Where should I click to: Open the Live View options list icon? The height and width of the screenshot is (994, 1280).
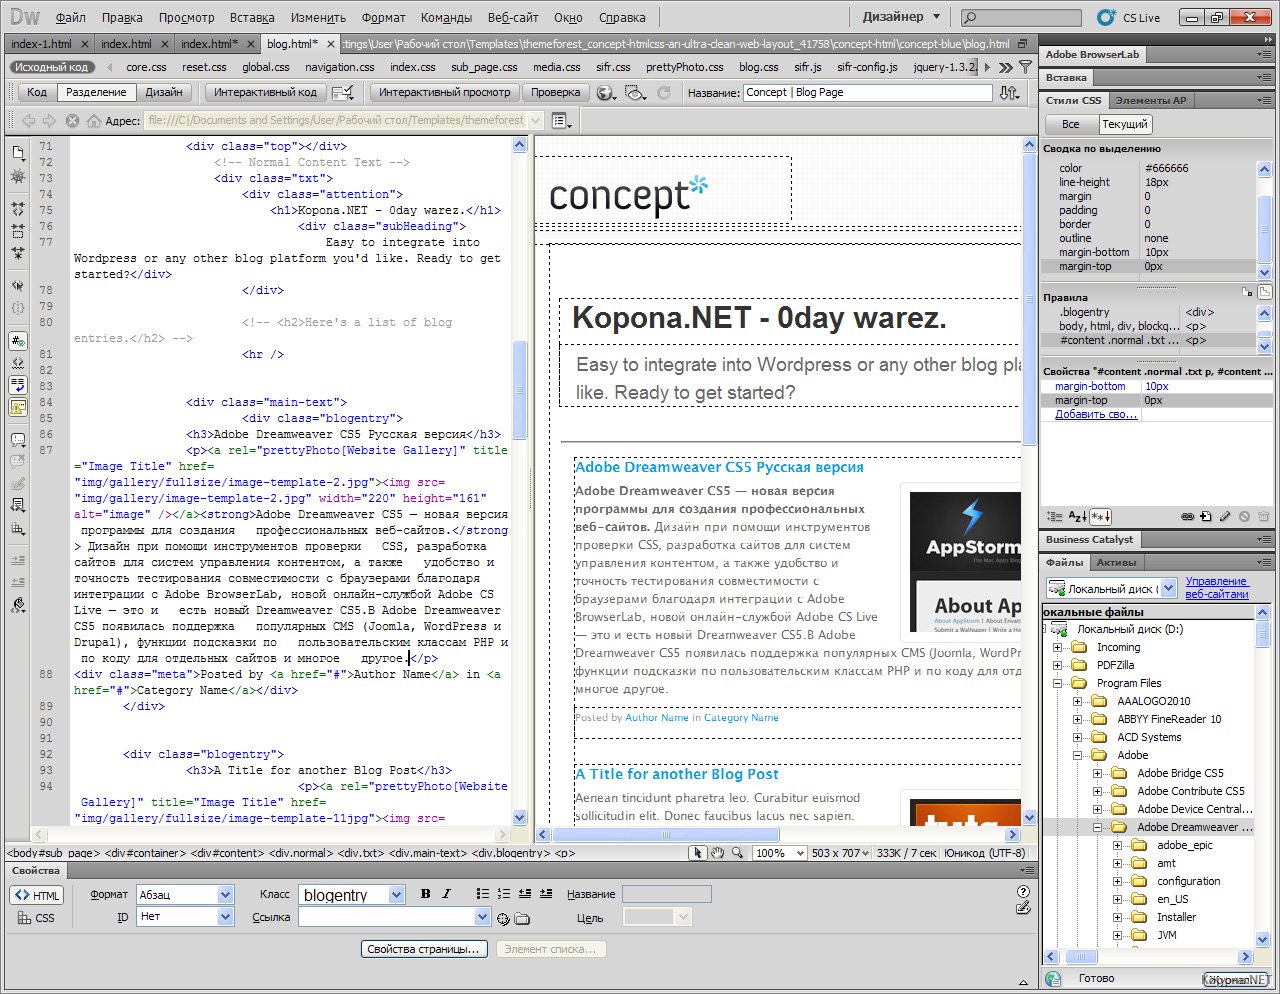click(562, 120)
